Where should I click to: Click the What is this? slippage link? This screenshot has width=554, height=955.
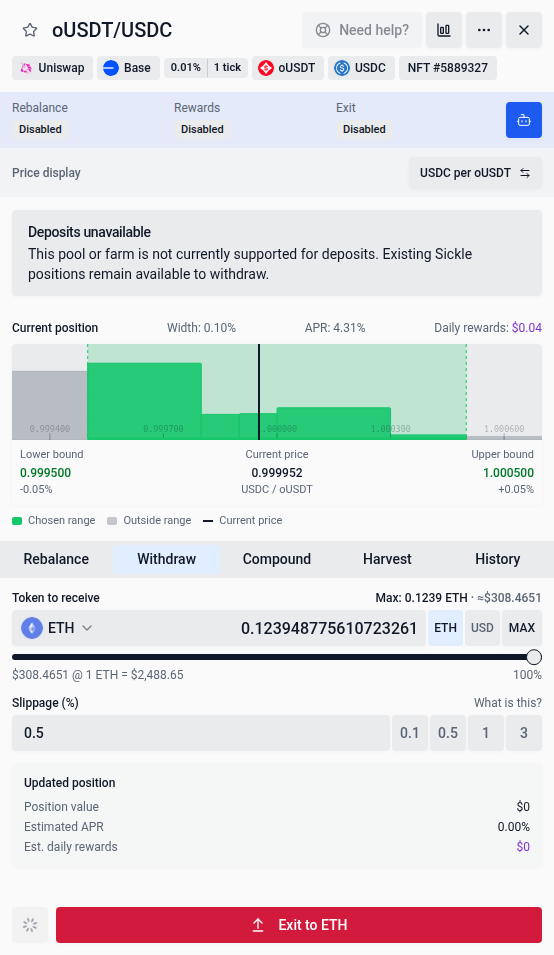pyautogui.click(x=508, y=703)
